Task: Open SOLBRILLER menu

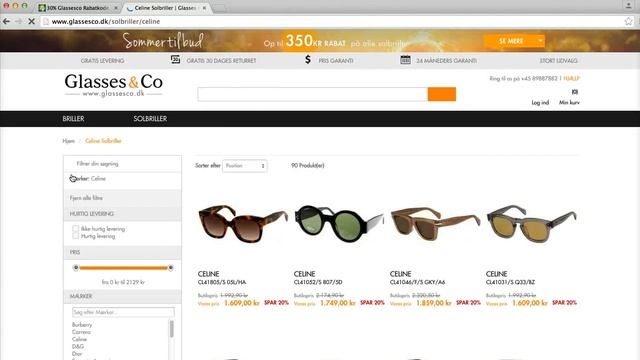Action: tap(150, 119)
